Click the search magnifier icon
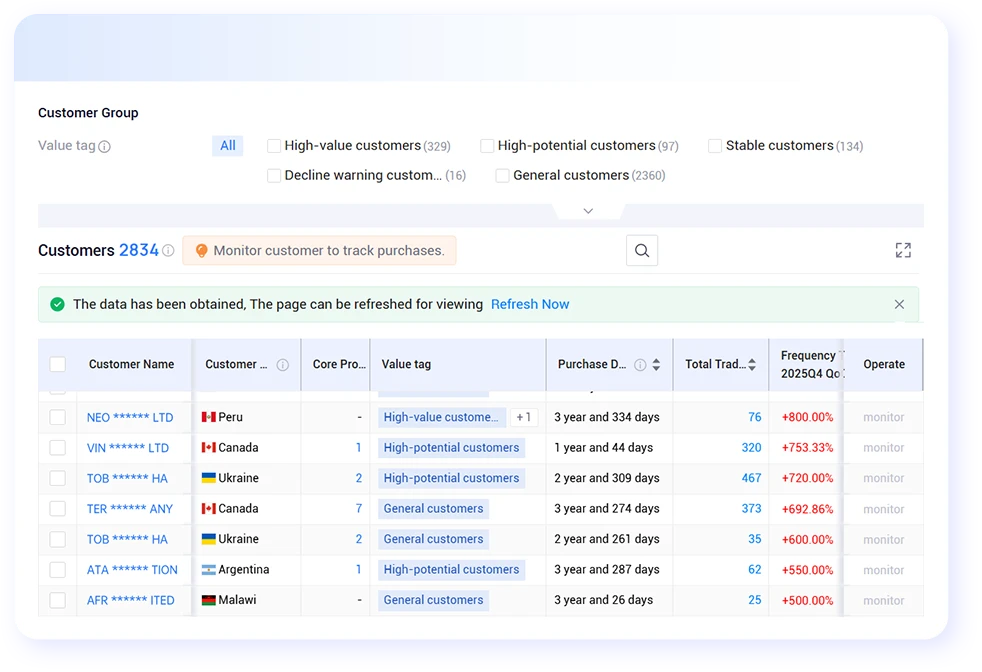The image size is (982, 672). coord(641,251)
